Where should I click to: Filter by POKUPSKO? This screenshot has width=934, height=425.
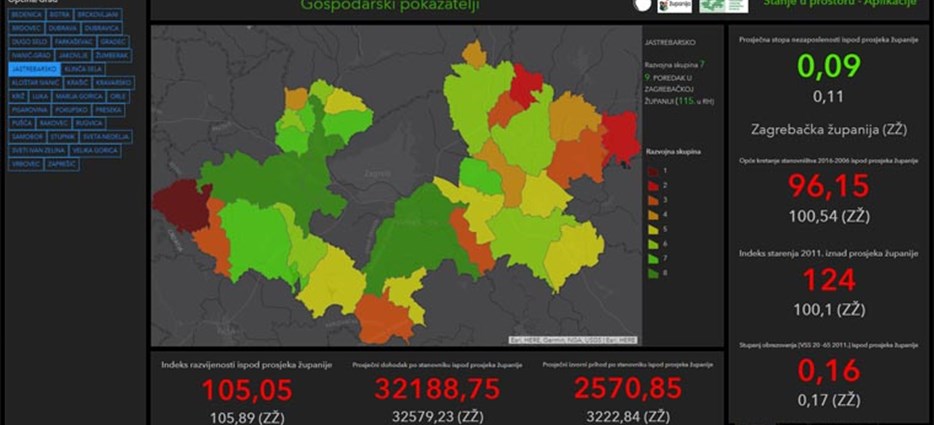[x=72, y=110]
